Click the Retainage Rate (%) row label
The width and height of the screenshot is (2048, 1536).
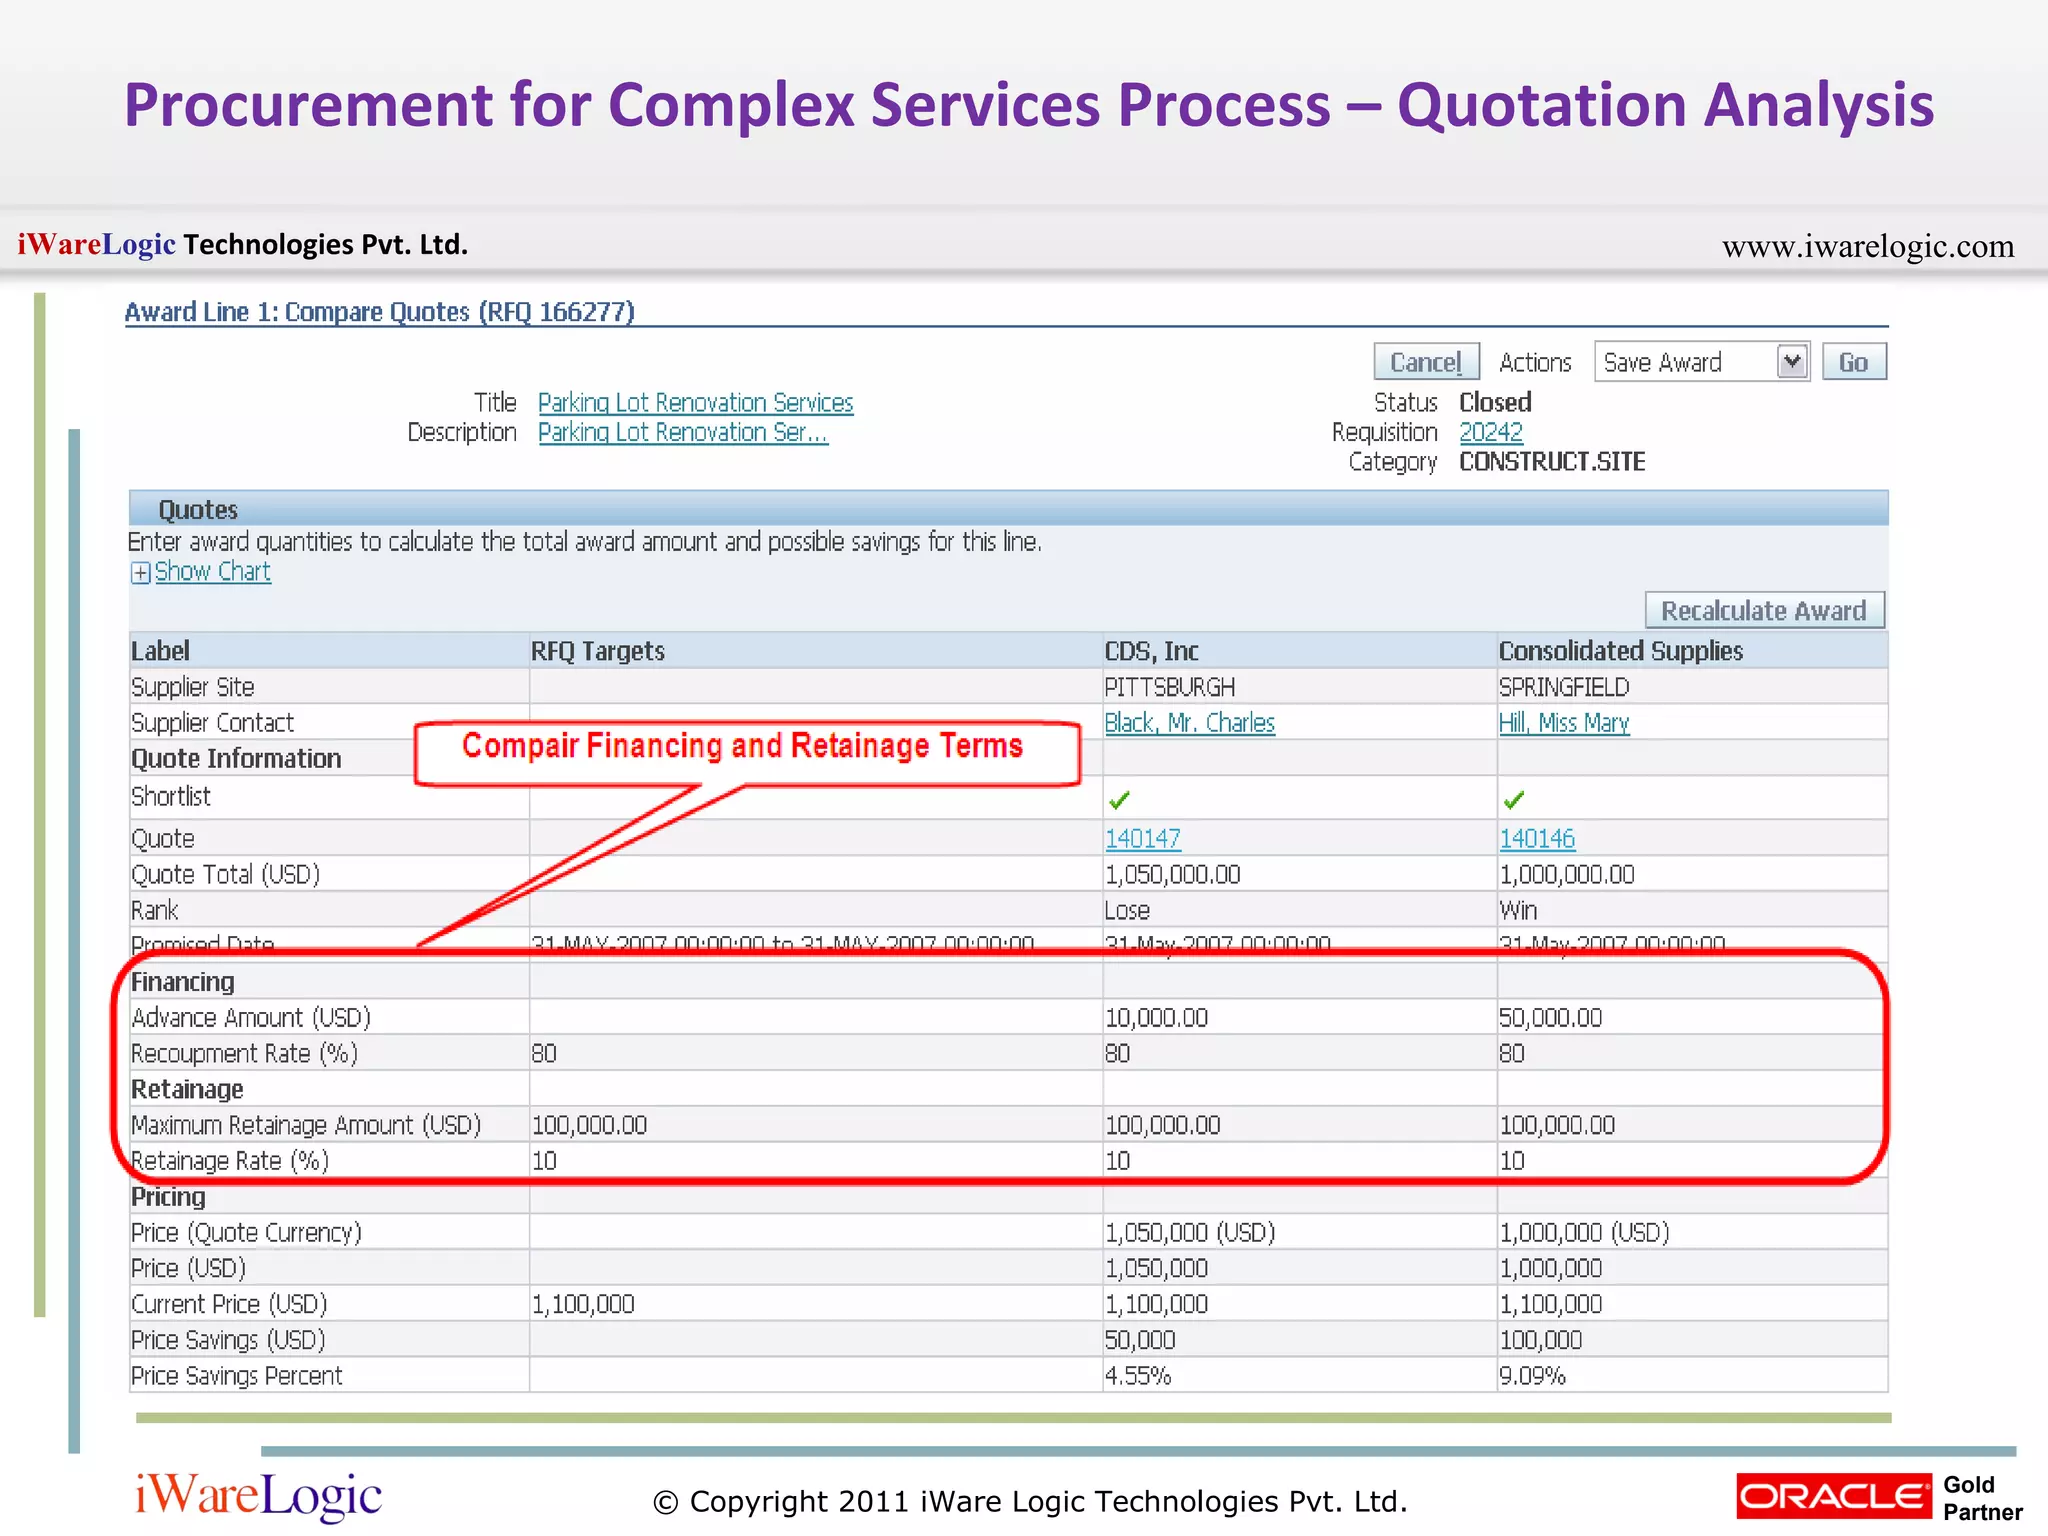[230, 1160]
